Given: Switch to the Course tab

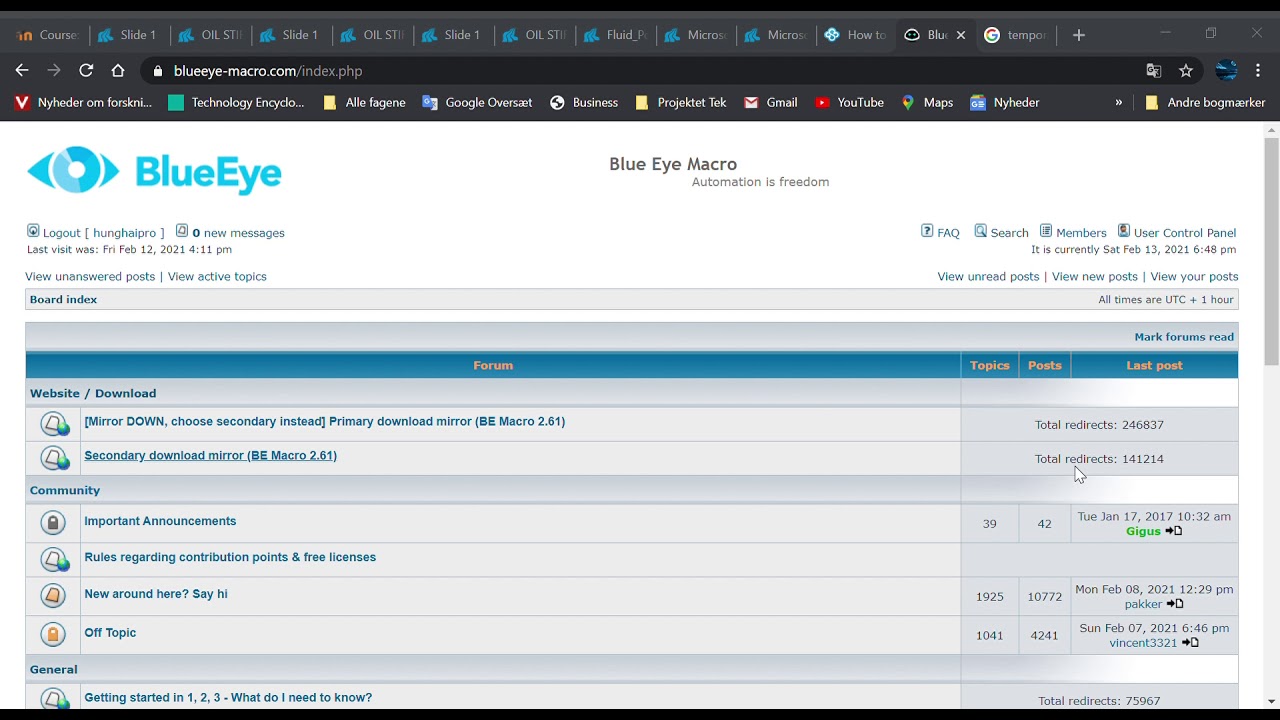Looking at the screenshot, I should pyautogui.click(x=48, y=35).
